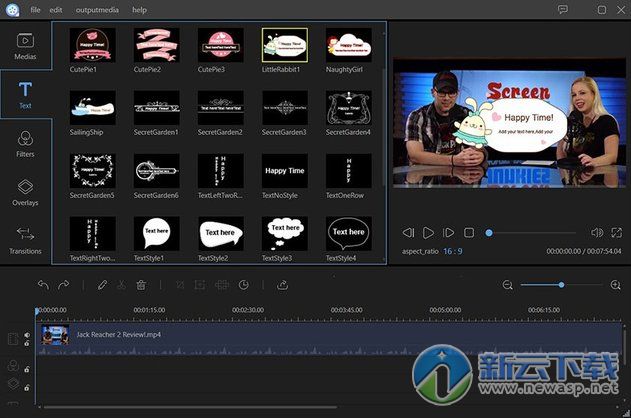The image size is (631, 418).
Task: Click the volume speaker icon
Action: [x=597, y=232]
